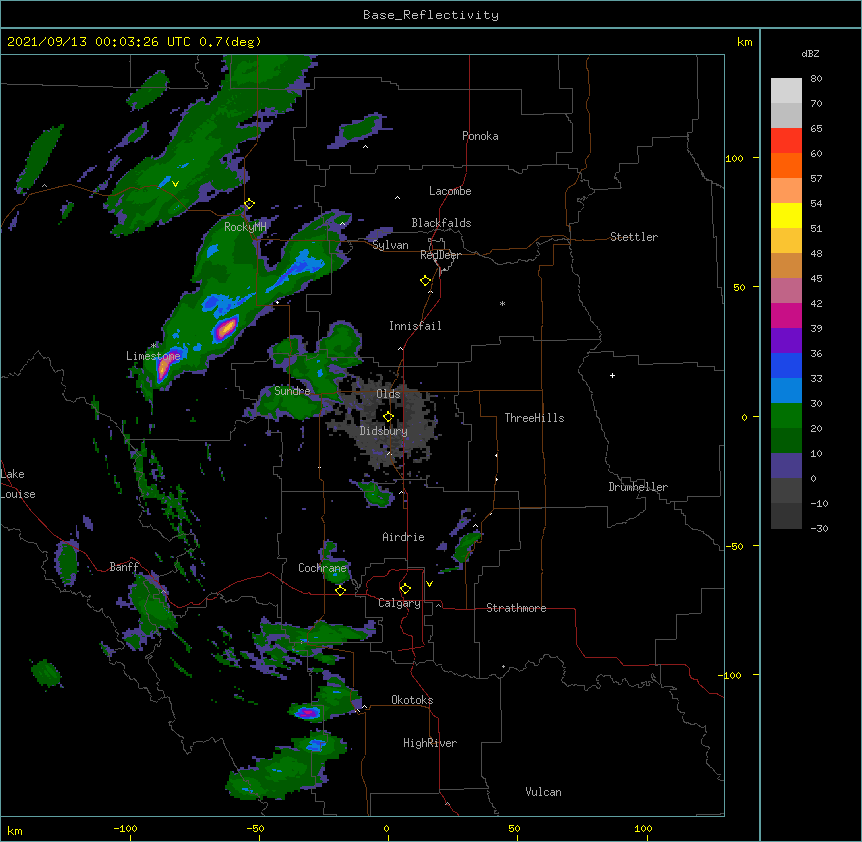Choose the light blue 30-33 dBZ legend swatch
862x842 pixels.
tap(786, 391)
